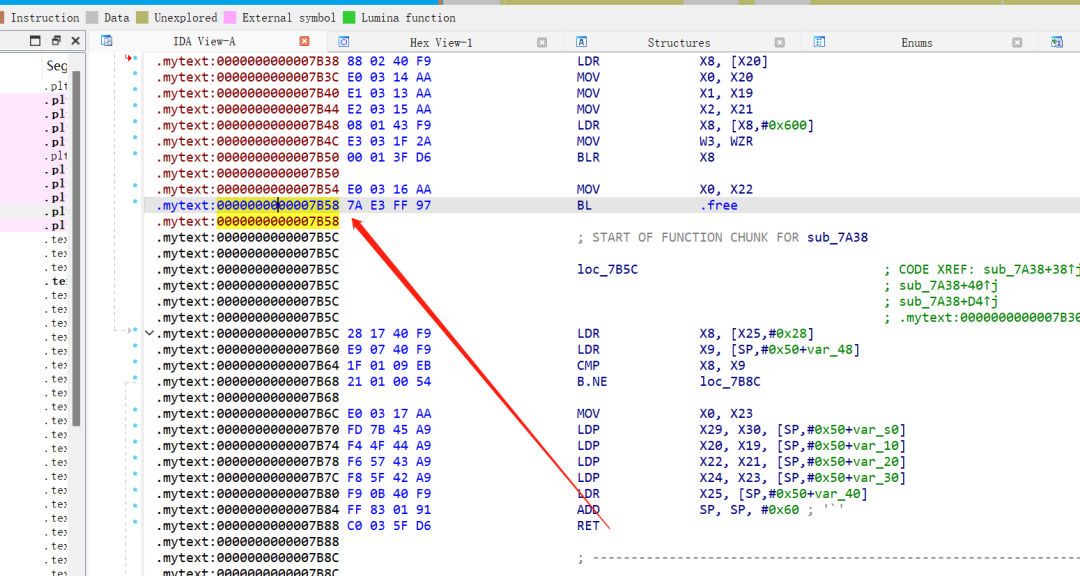Image resolution: width=1080 pixels, height=576 pixels.
Task: Collapse the function chunk chevron at loc_7B5C
Action: pyautogui.click(x=149, y=333)
